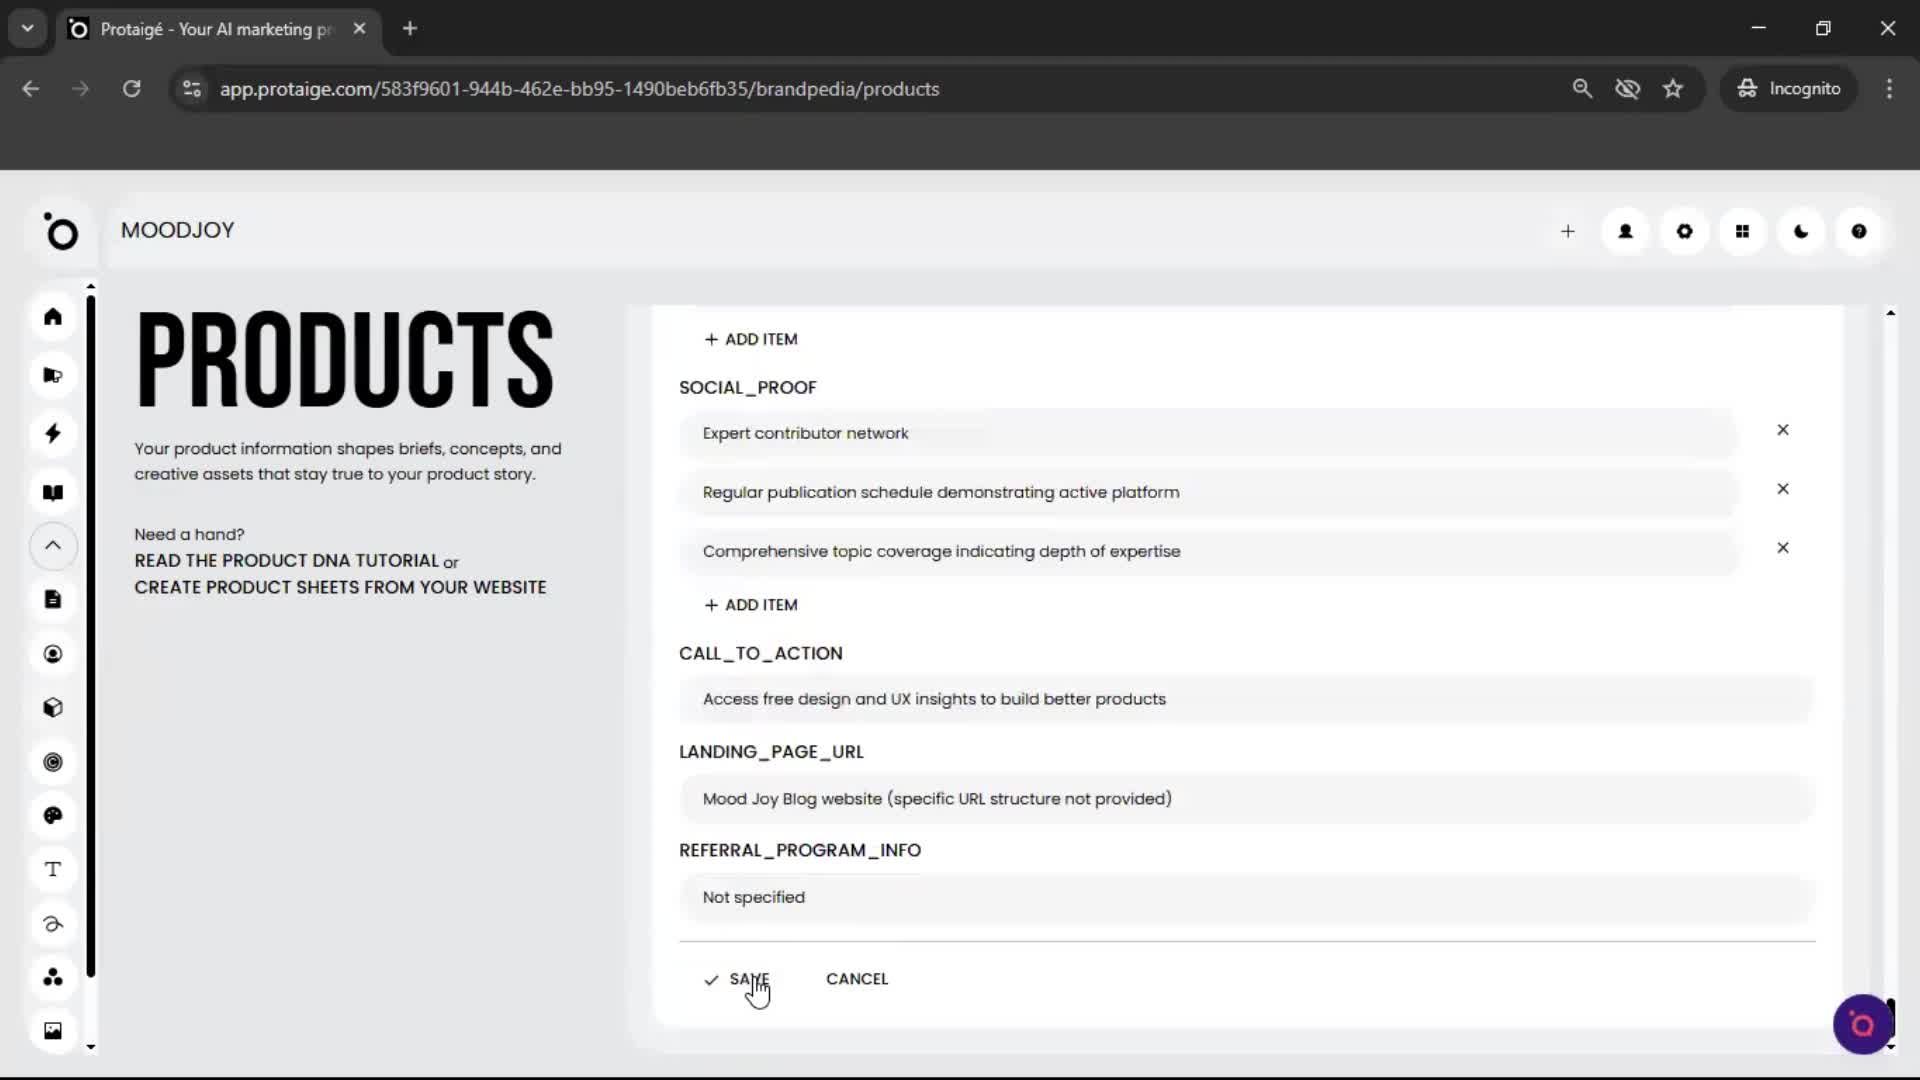Viewport: 1920px width, 1080px height.
Task: Save the product changes
Action: [x=749, y=979]
